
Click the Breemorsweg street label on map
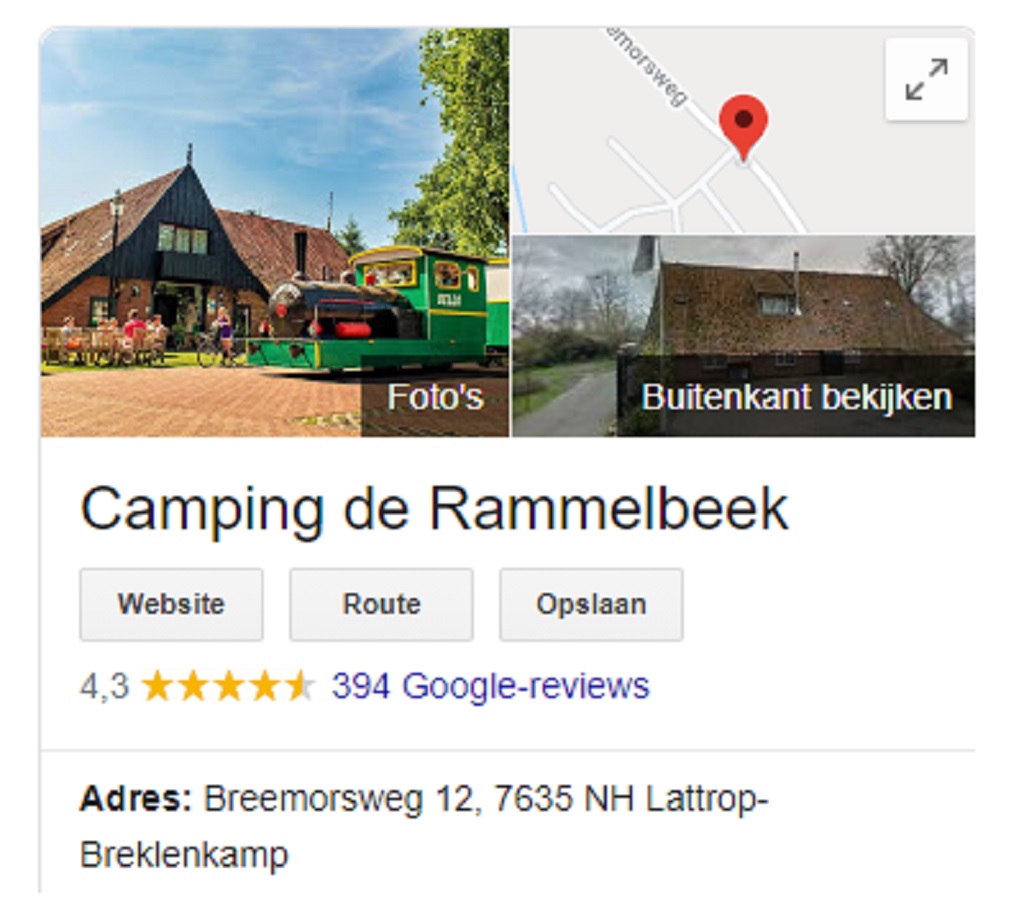point(647,65)
